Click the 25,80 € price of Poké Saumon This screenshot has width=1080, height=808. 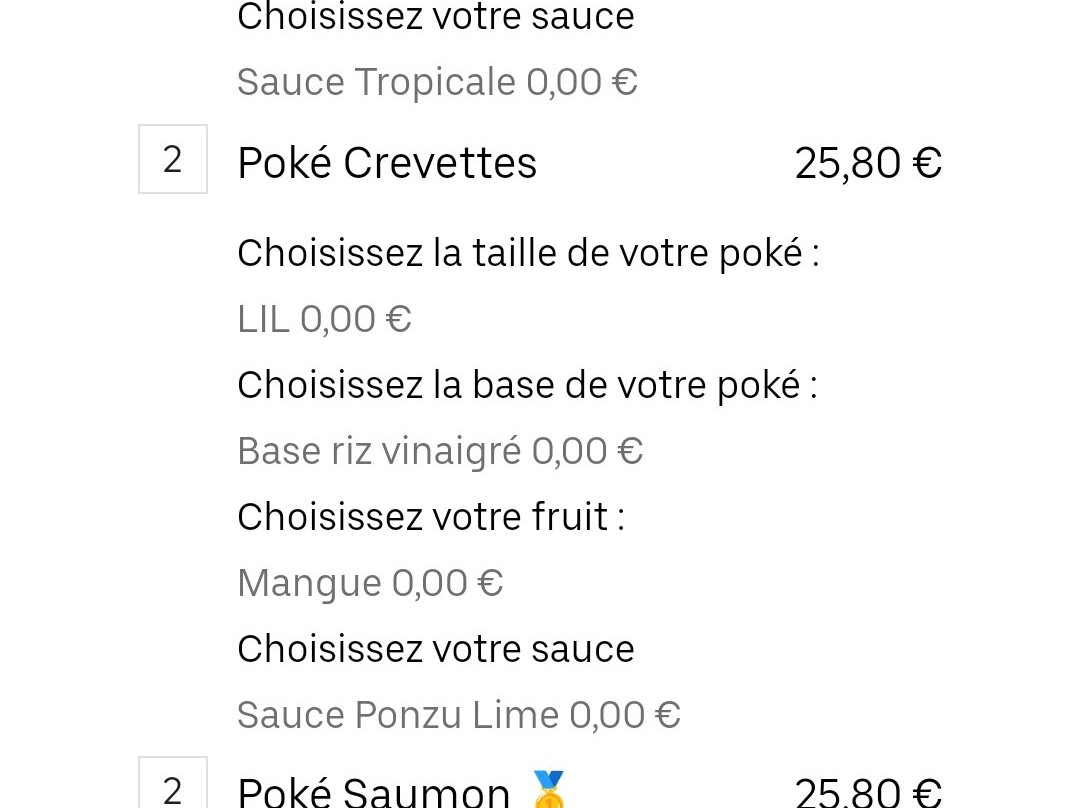point(868,791)
